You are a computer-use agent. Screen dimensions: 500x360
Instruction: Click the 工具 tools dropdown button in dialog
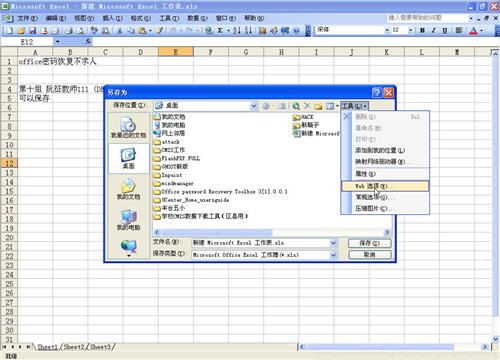354,106
